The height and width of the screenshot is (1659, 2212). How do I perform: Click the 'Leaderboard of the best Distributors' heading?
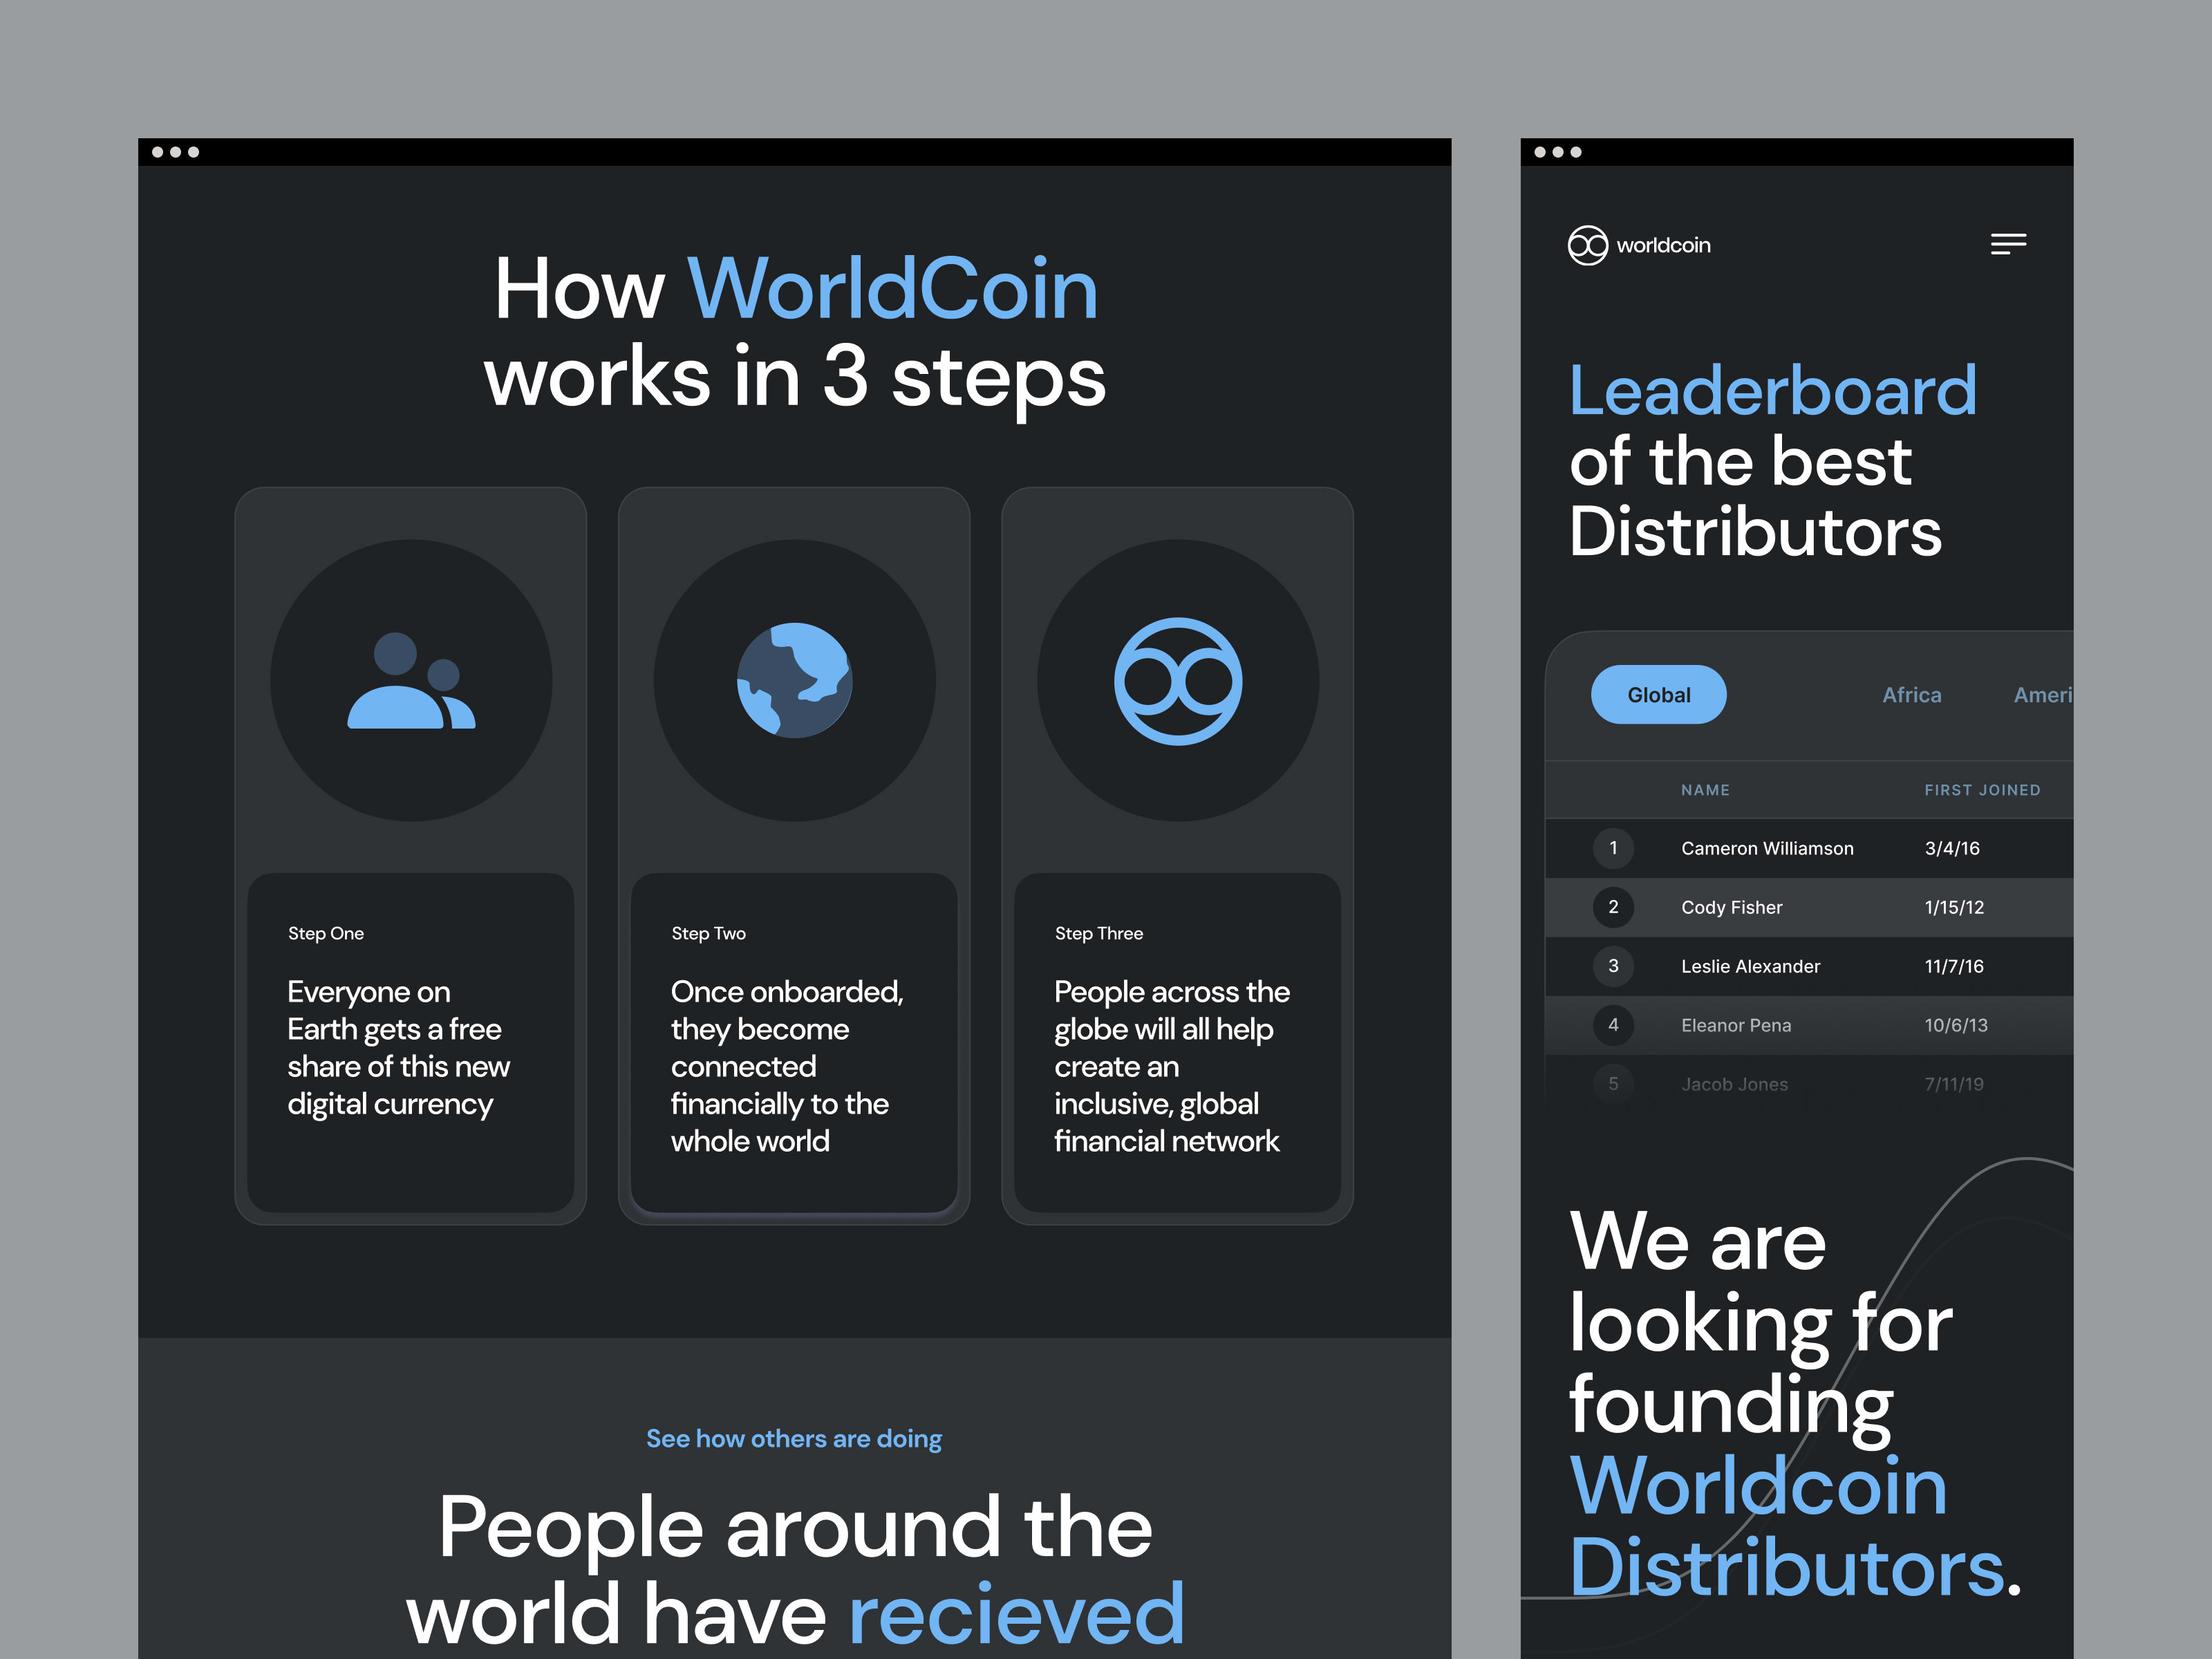1772,461
